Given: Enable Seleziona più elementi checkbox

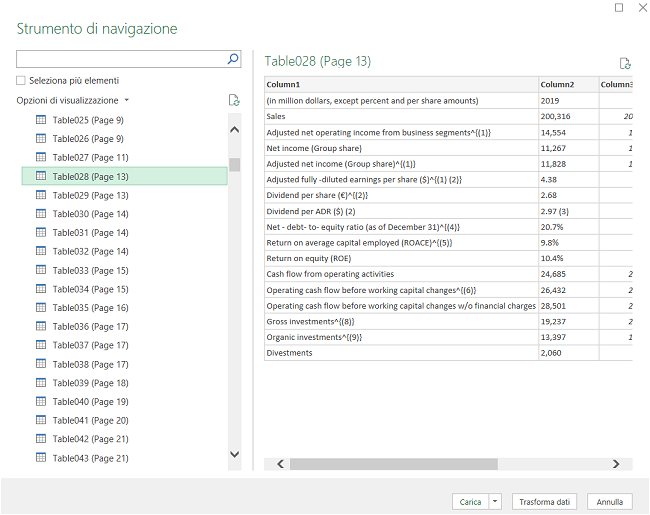Looking at the screenshot, I should (21, 80).
